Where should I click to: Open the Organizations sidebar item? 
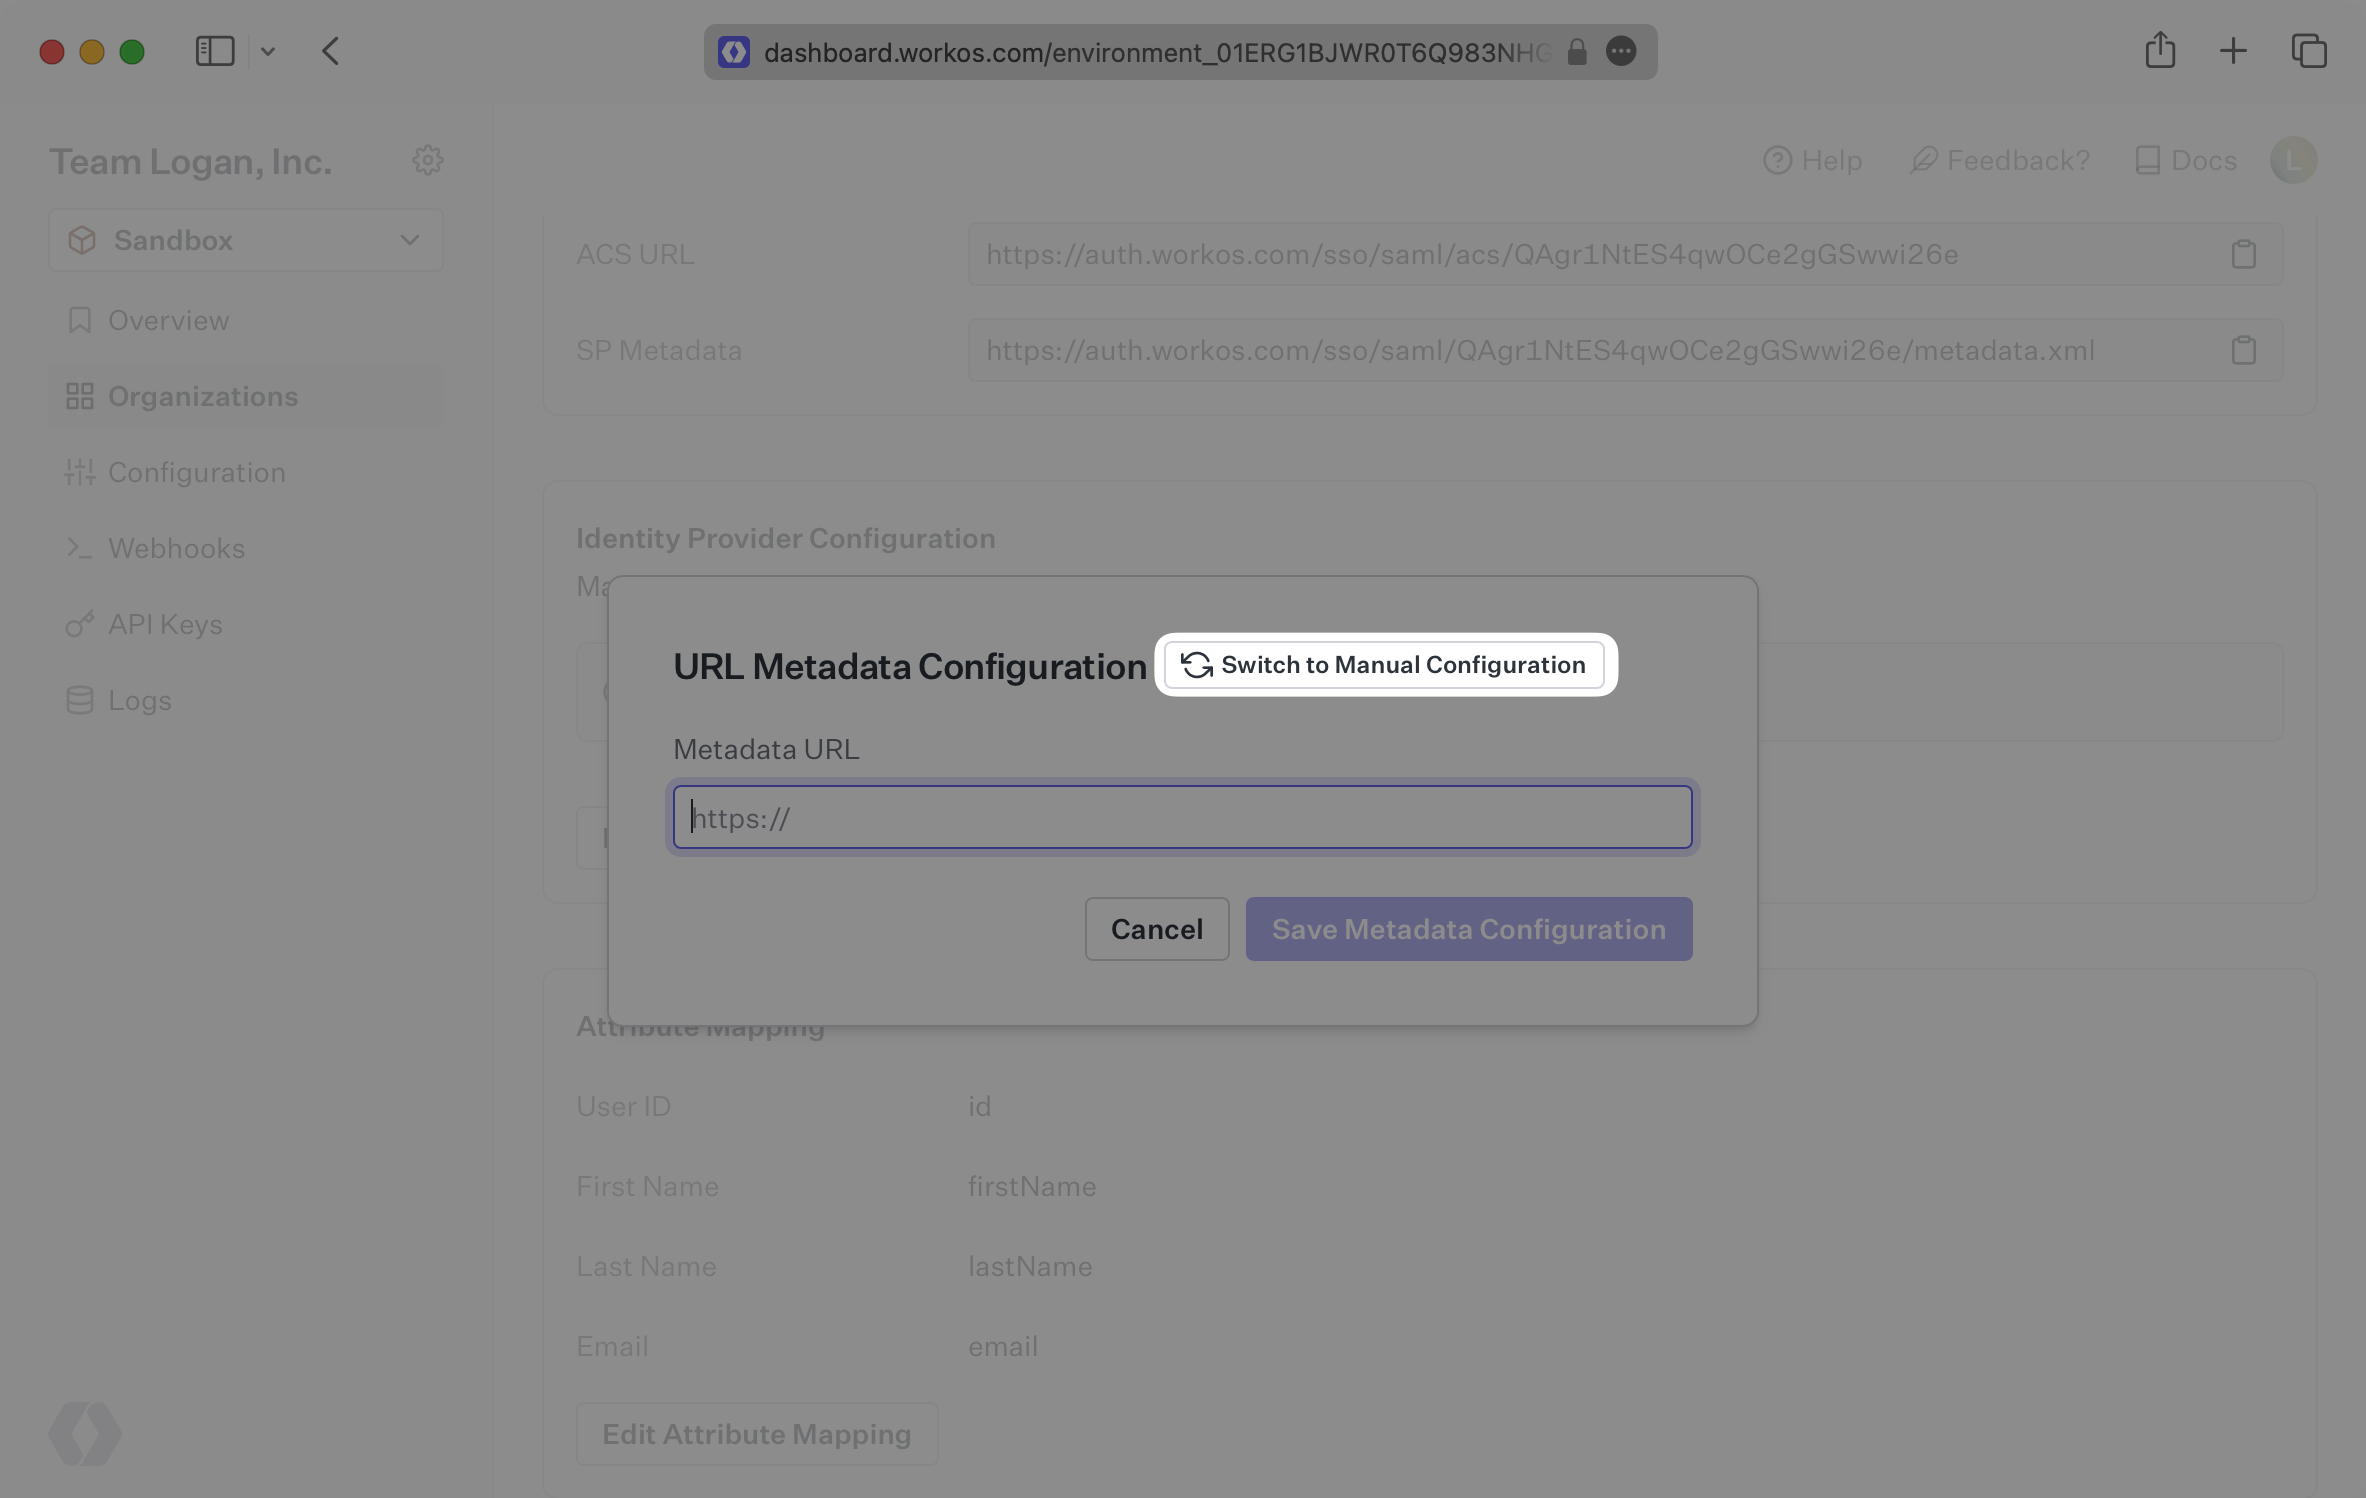click(203, 396)
